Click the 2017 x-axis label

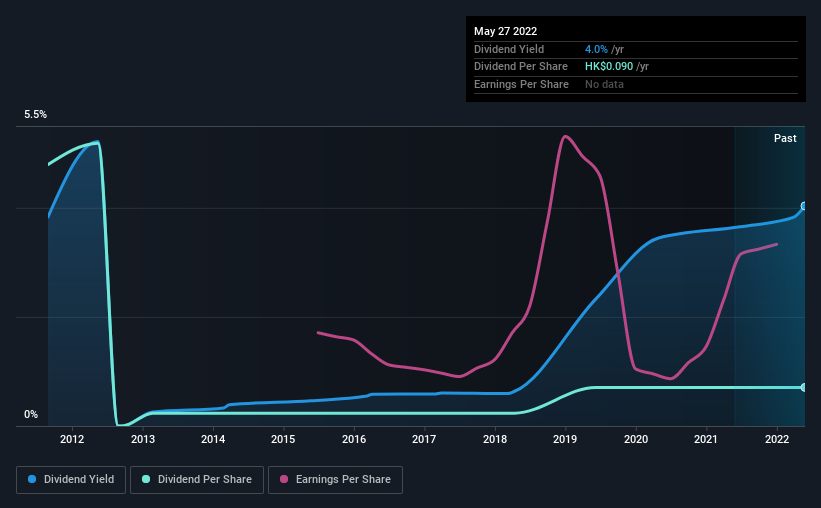[424, 439]
